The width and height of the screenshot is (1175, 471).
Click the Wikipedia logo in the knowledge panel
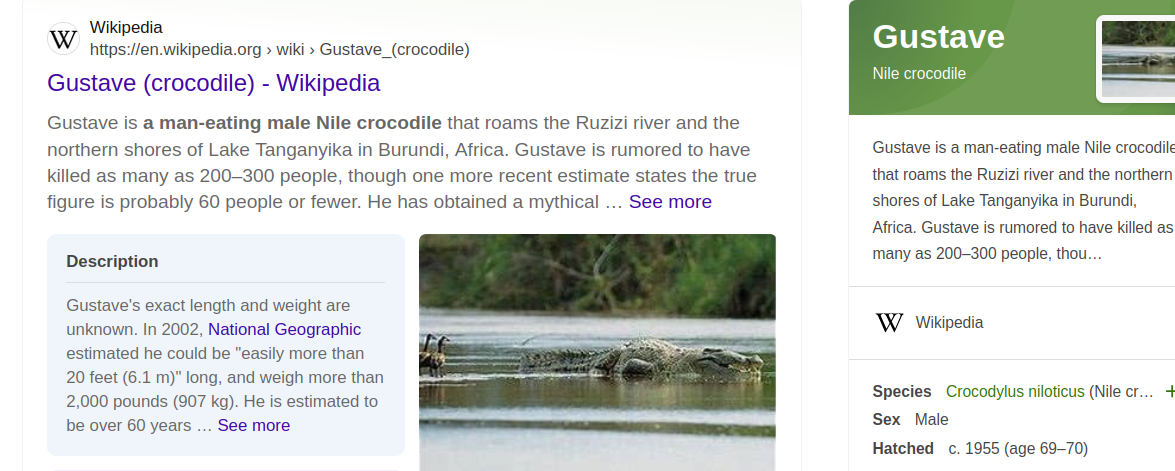point(889,323)
